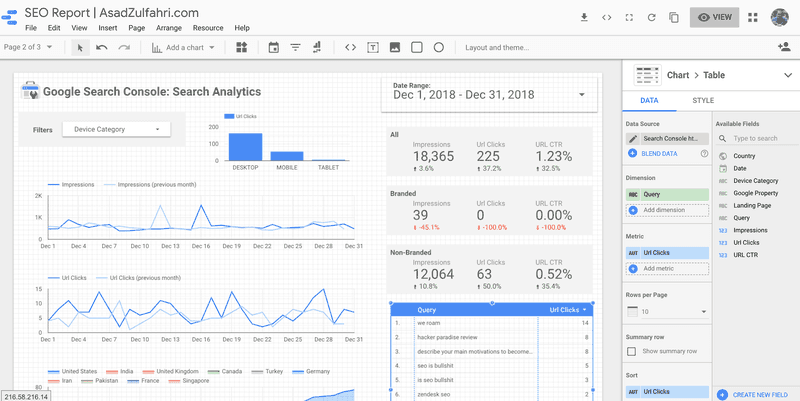This screenshot has width=800, height=401.
Task: Open the Page 2 of 3 dropdown
Action: coord(28,47)
